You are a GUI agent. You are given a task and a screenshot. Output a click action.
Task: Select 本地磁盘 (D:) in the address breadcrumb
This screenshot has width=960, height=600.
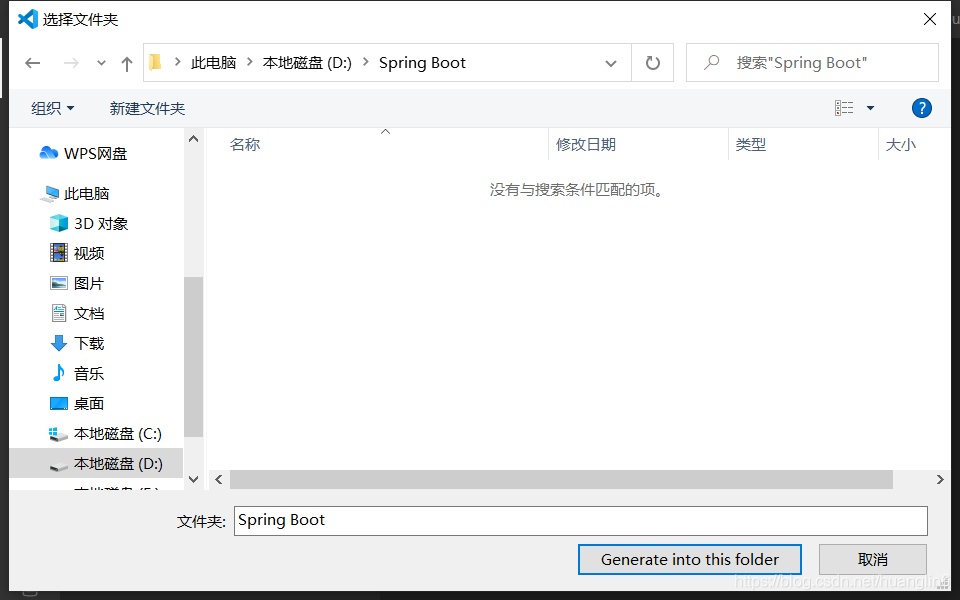(307, 62)
